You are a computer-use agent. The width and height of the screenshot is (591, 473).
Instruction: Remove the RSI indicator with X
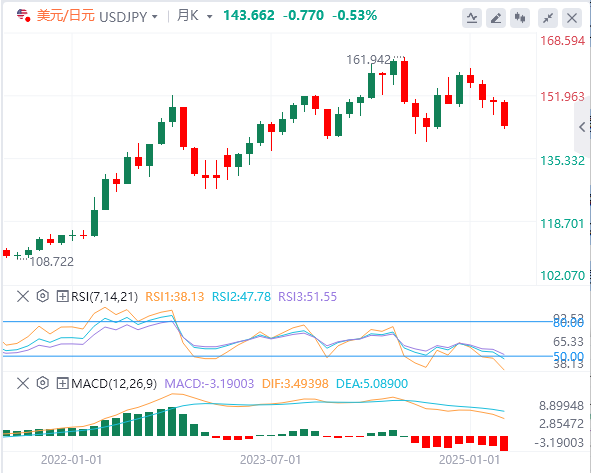(x=23, y=296)
